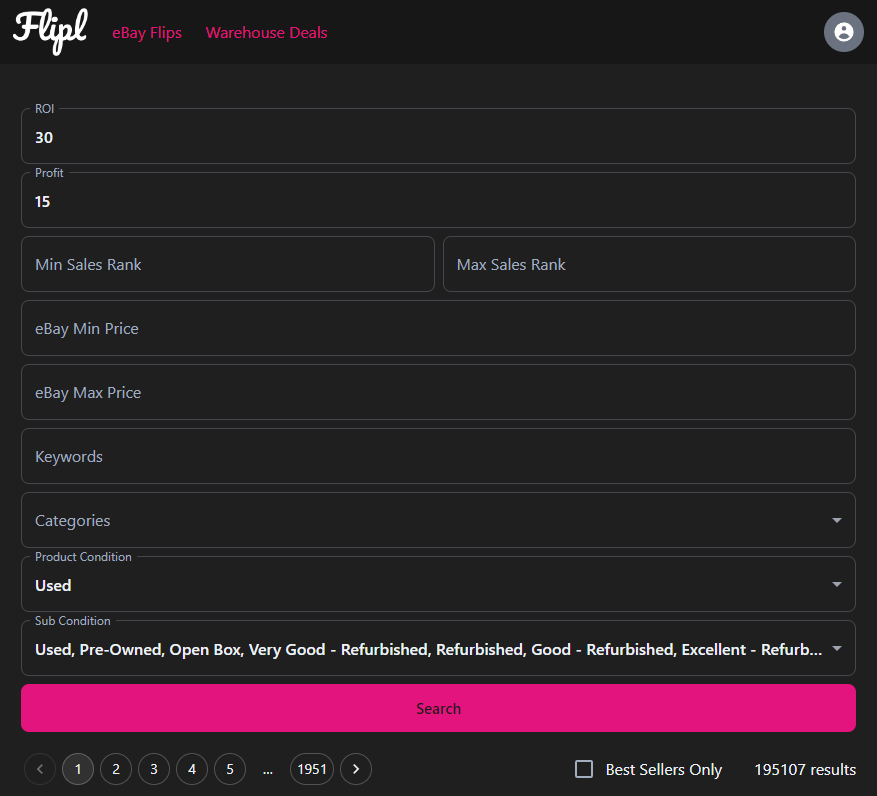Expand the Categories dropdown
877x796 pixels.
438,520
